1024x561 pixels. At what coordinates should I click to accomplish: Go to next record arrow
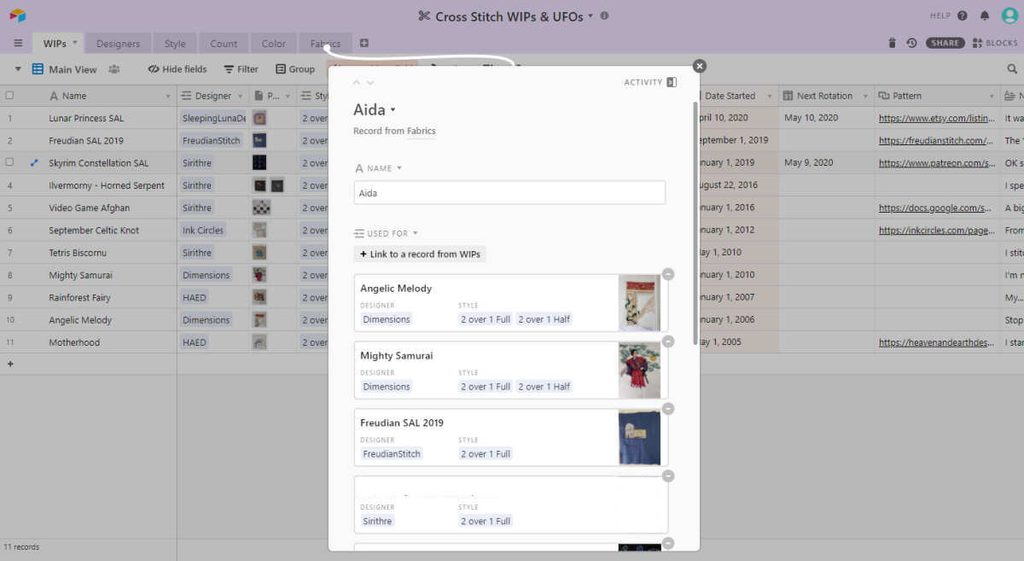tap(370, 82)
